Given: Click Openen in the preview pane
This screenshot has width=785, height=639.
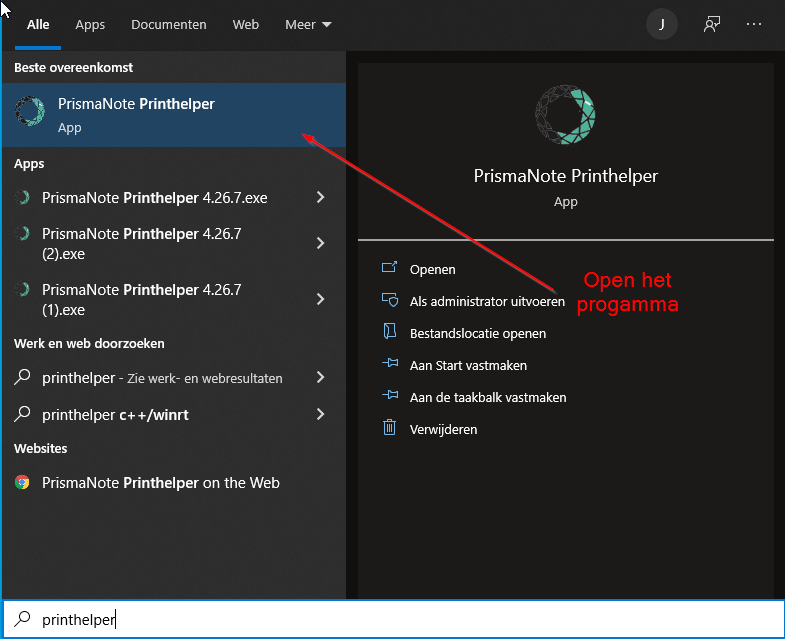Looking at the screenshot, I should (x=433, y=269).
